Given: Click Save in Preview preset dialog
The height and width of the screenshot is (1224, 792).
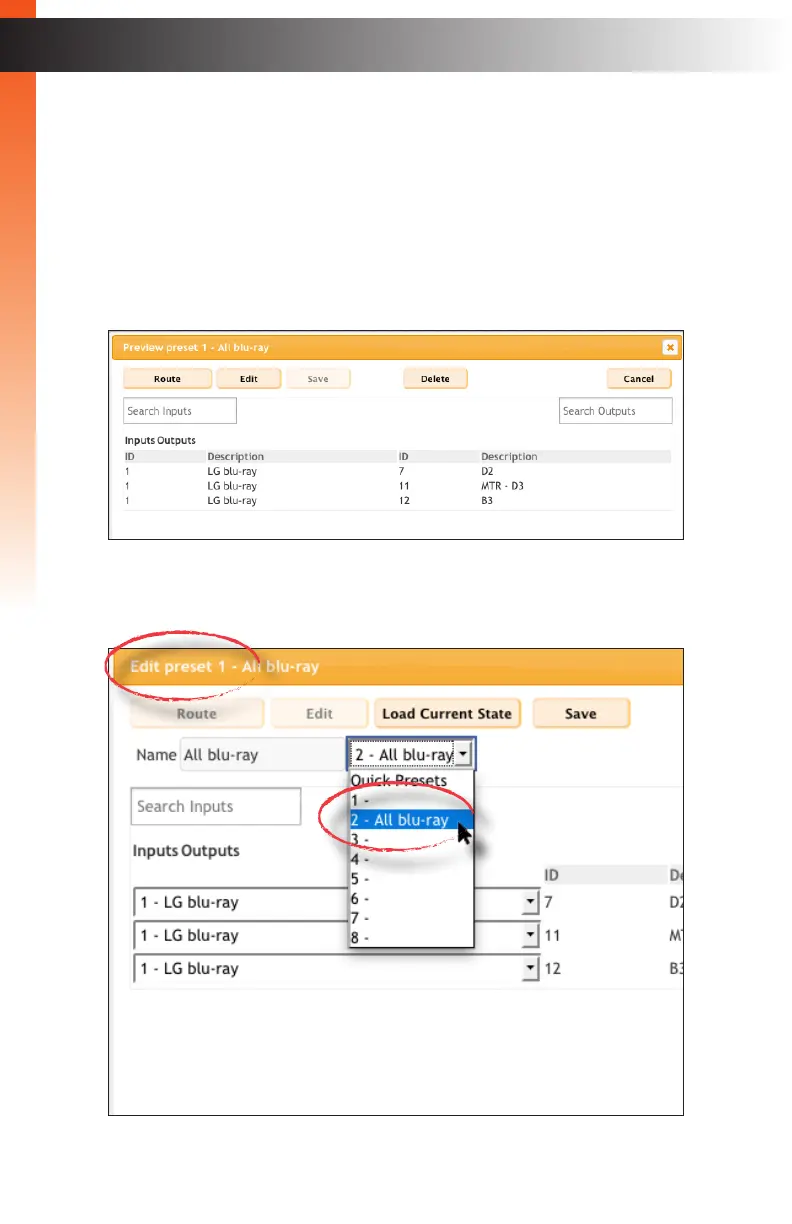Looking at the screenshot, I should [x=319, y=379].
